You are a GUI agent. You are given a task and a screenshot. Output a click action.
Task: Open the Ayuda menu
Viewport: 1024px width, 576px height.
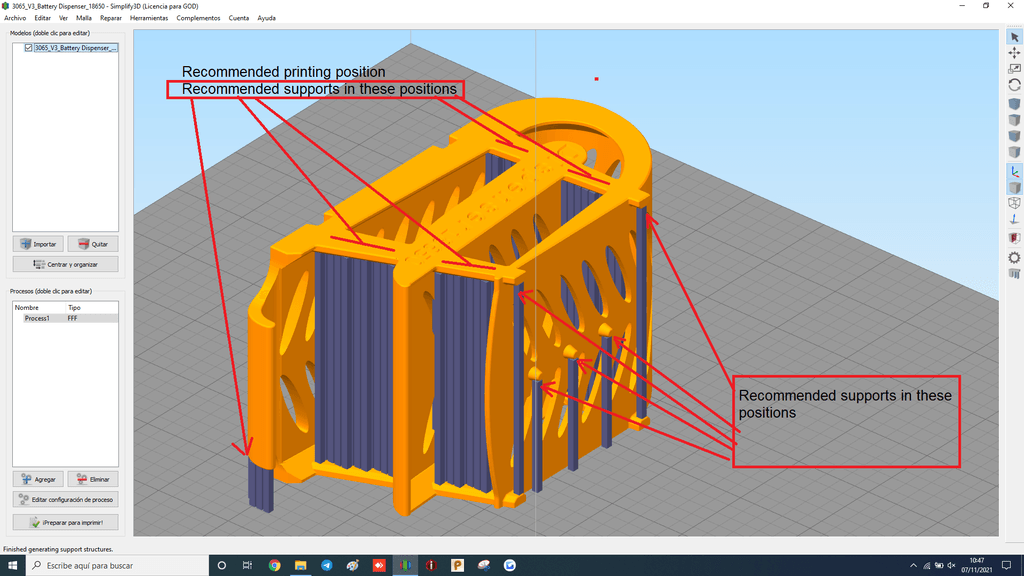coord(266,18)
